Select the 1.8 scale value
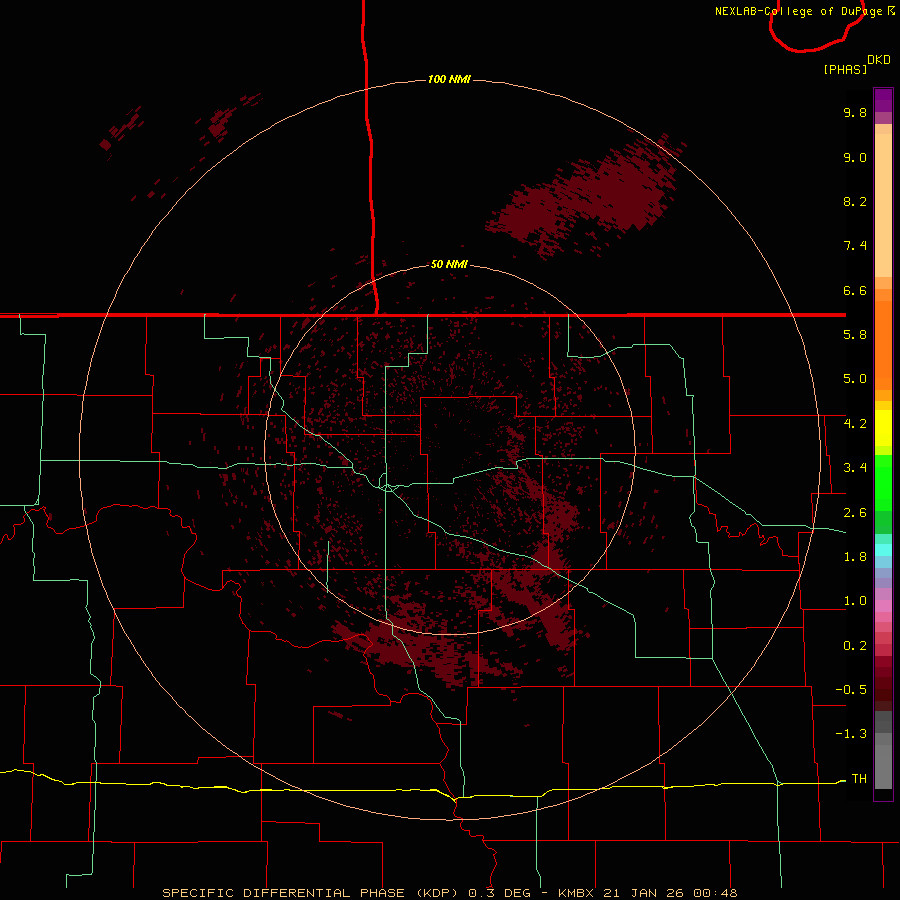 pos(855,557)
